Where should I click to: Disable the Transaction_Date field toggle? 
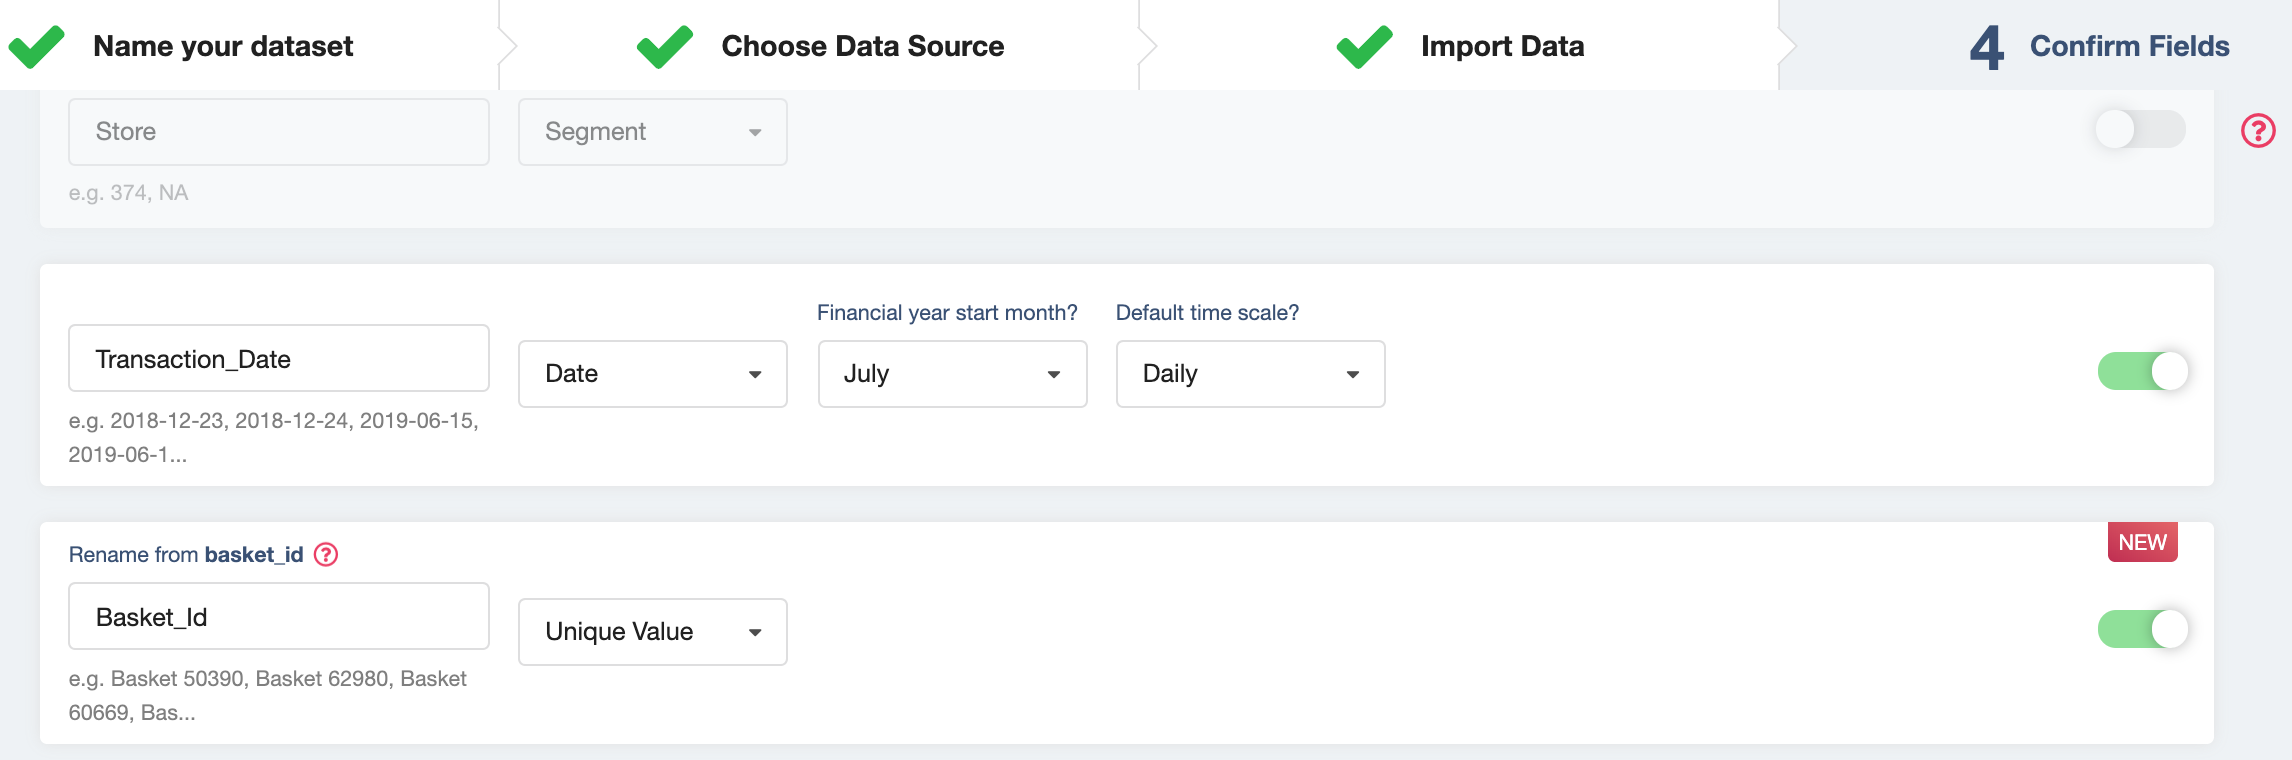point(2142,372)
